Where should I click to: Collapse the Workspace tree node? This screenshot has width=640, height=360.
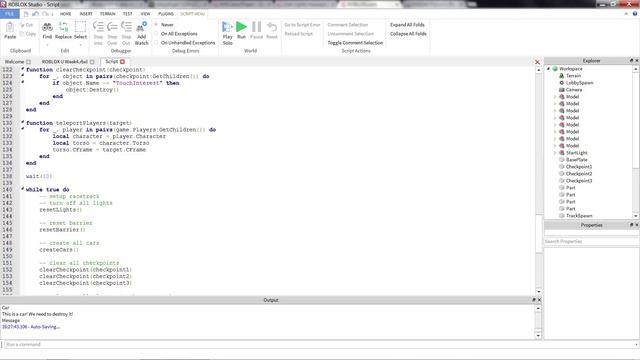pos(549,69)
